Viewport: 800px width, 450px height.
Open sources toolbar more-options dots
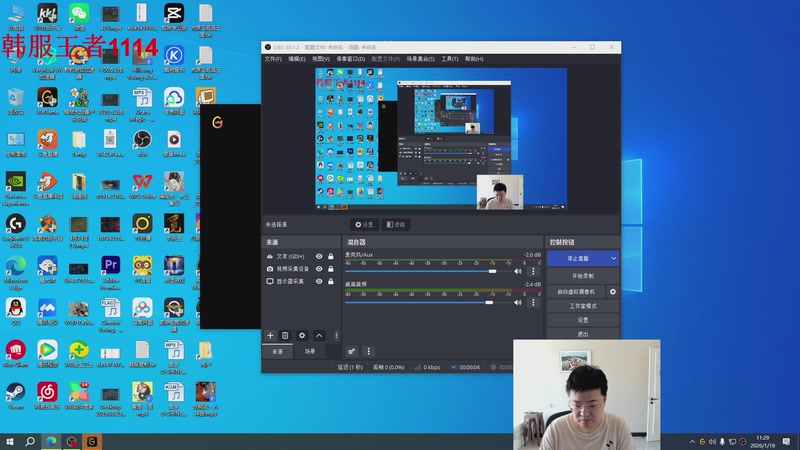click(336, 335)
